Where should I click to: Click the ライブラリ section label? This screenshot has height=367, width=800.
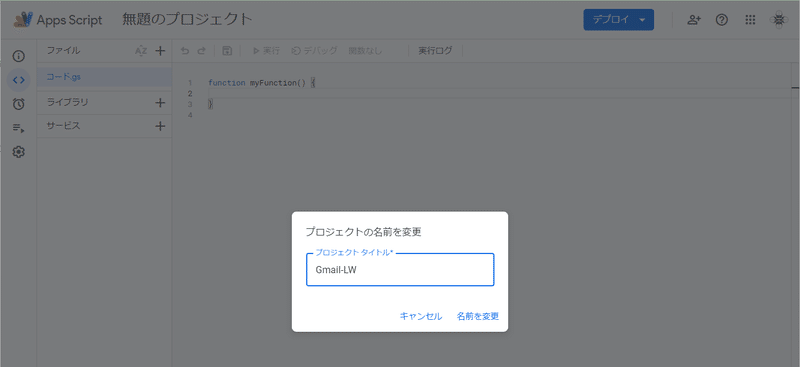(67, 102)
